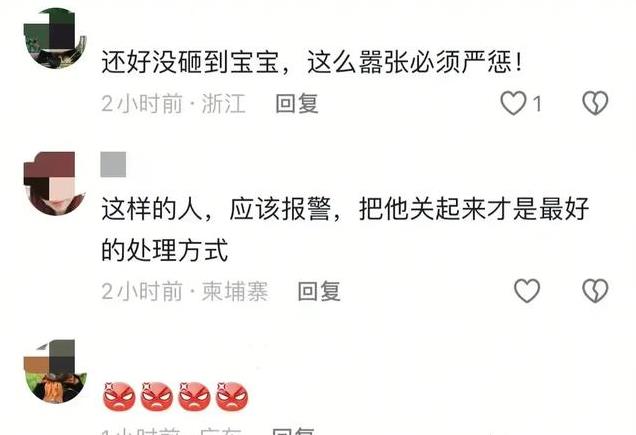Click the 浙江 location label

(223, 103)
